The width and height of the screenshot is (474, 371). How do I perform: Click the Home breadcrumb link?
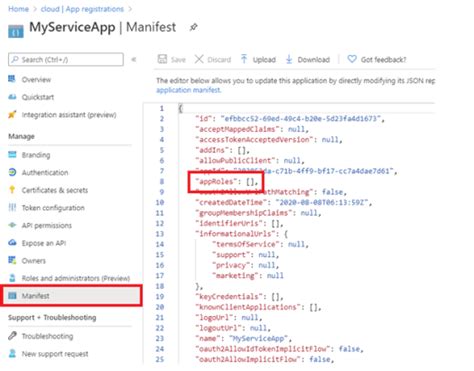pos(18,9)
